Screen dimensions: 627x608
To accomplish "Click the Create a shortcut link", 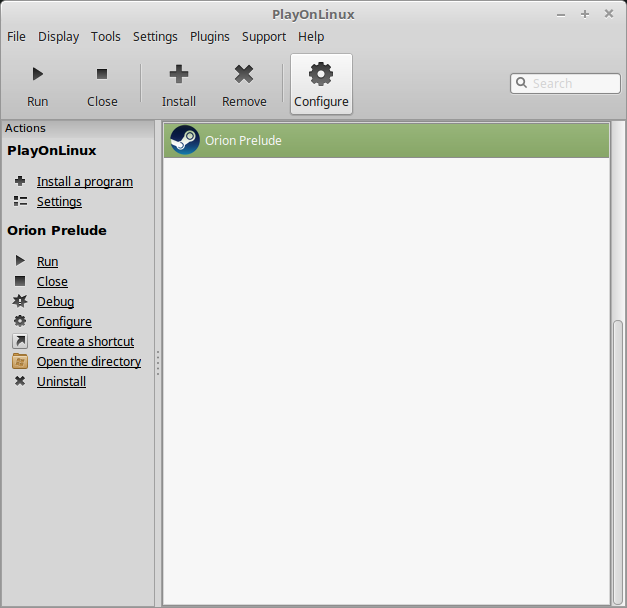I will tap(86, 342).
